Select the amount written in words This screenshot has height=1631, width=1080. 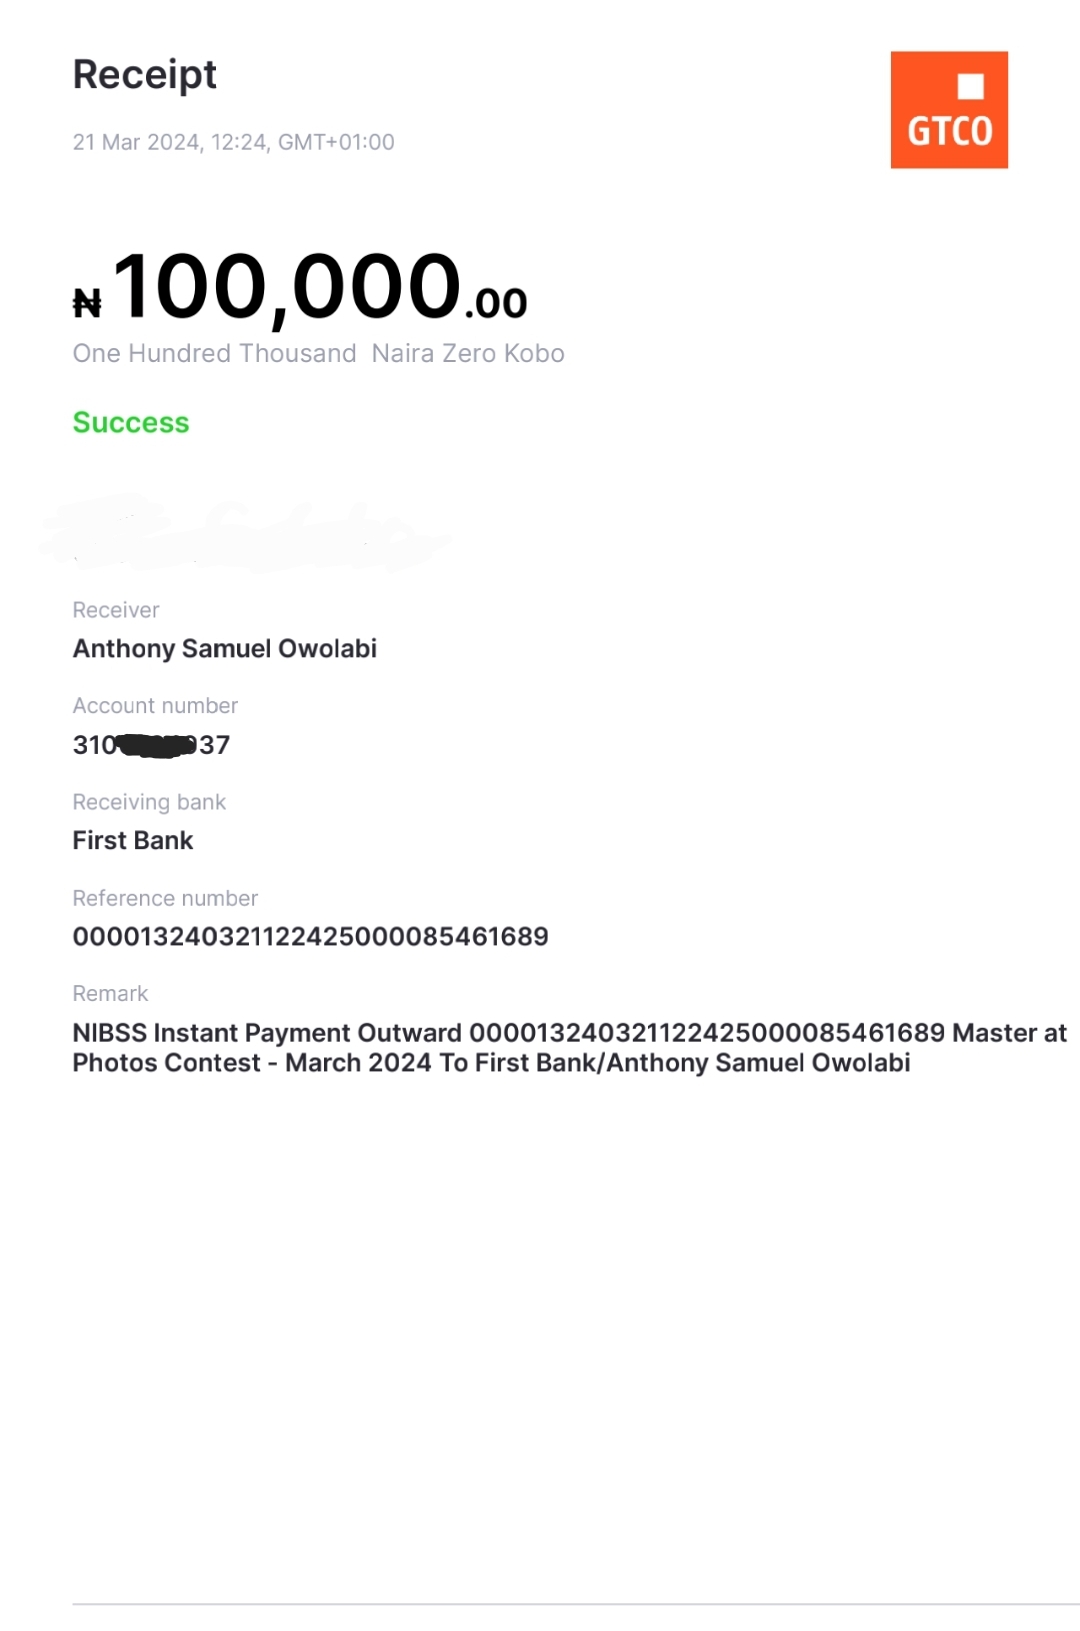tap(318, 354)
